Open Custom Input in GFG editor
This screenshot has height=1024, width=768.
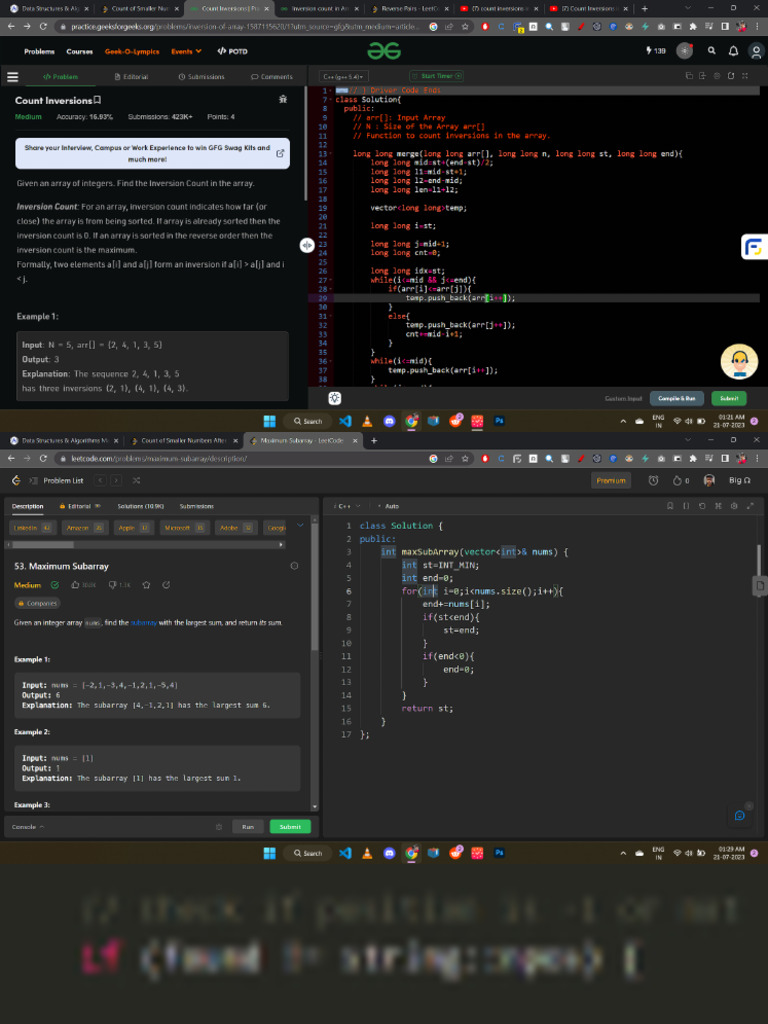(x=623, y=398)
